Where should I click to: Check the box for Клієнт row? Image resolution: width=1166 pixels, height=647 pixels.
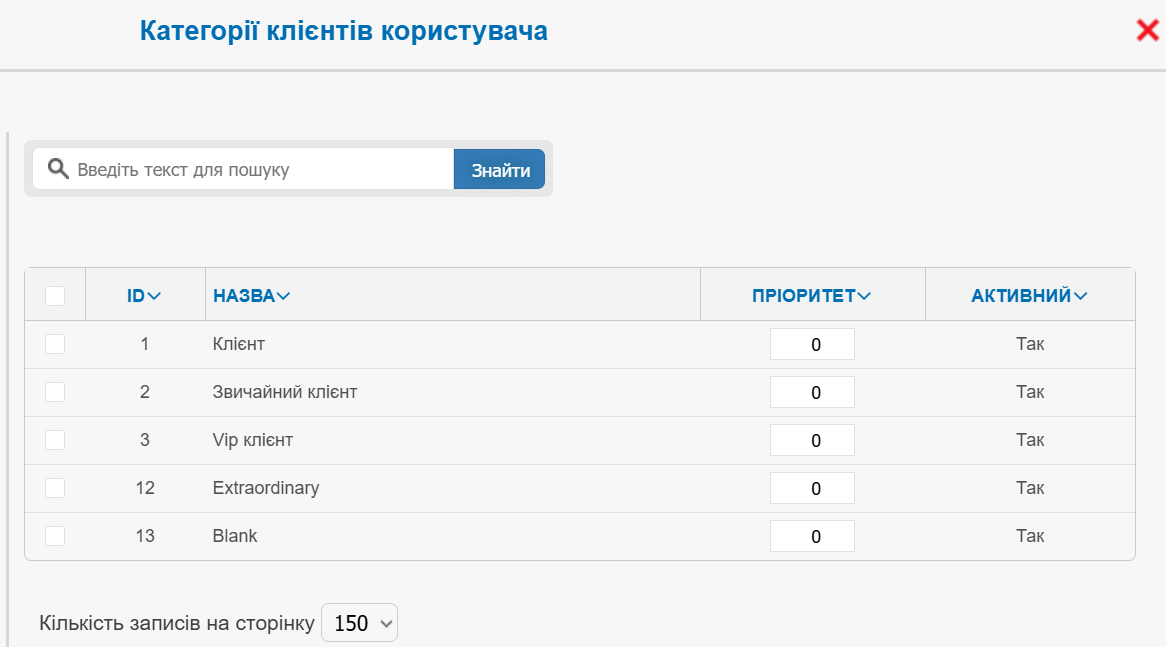pyautogui.click(x=55, y=344)
